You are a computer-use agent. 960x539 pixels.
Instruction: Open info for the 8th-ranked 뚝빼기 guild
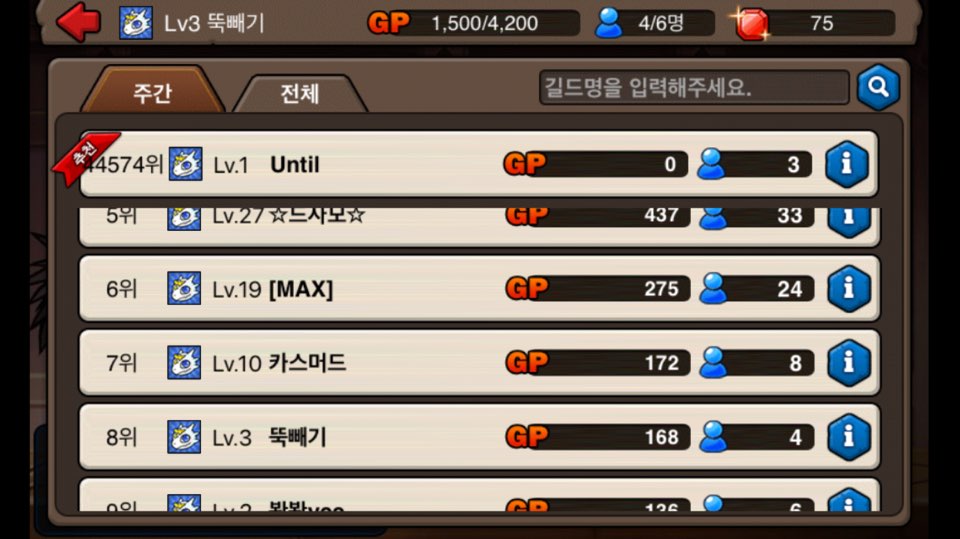849,437
